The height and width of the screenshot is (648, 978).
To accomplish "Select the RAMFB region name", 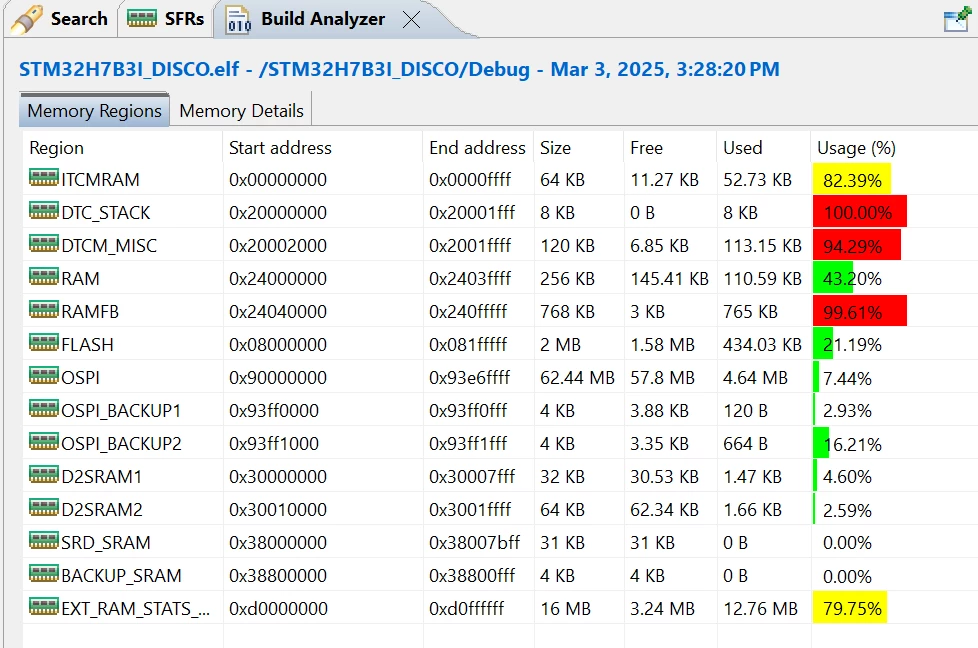I will [90, 312].
